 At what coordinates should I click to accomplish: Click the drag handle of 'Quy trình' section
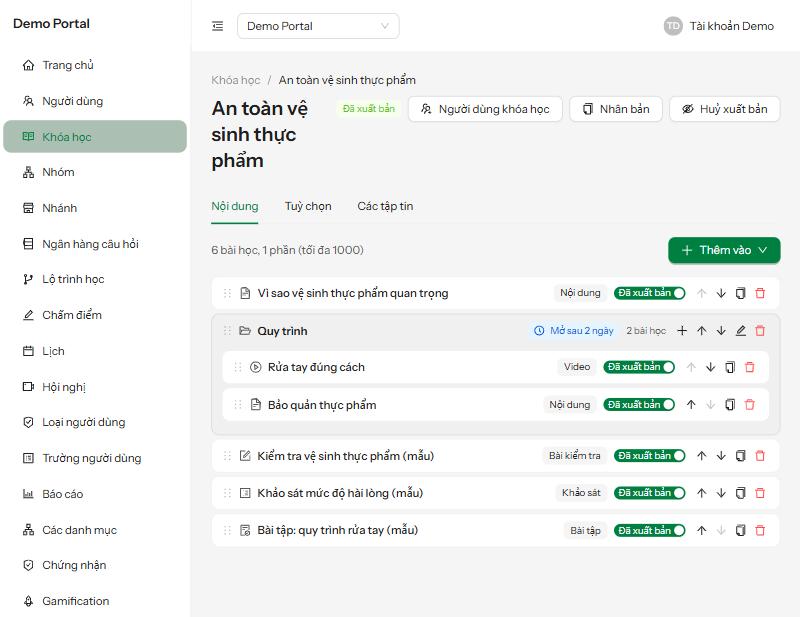(x=227, y=331)
